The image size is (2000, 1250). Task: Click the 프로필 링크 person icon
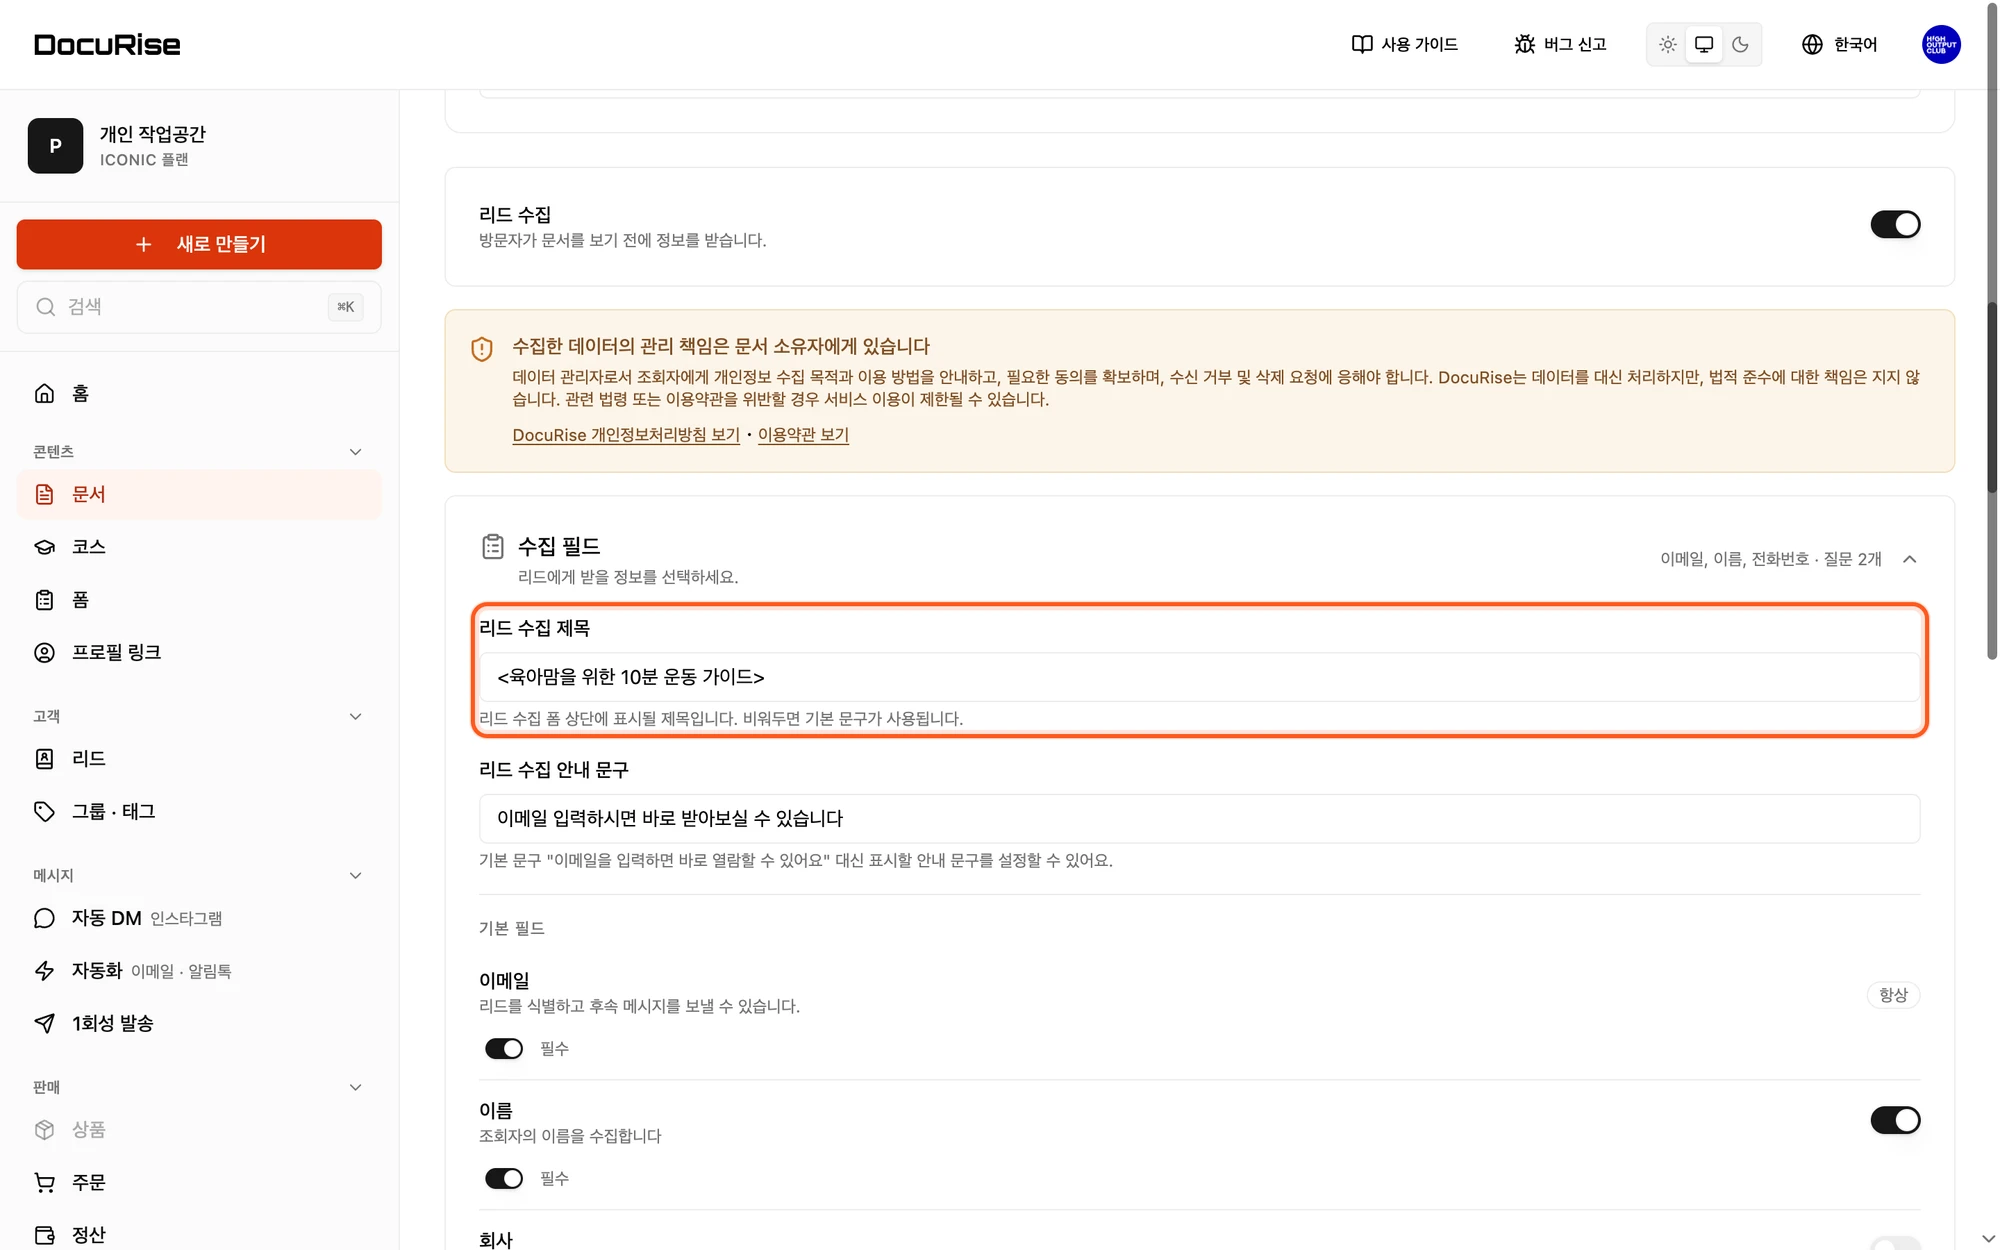44,652
